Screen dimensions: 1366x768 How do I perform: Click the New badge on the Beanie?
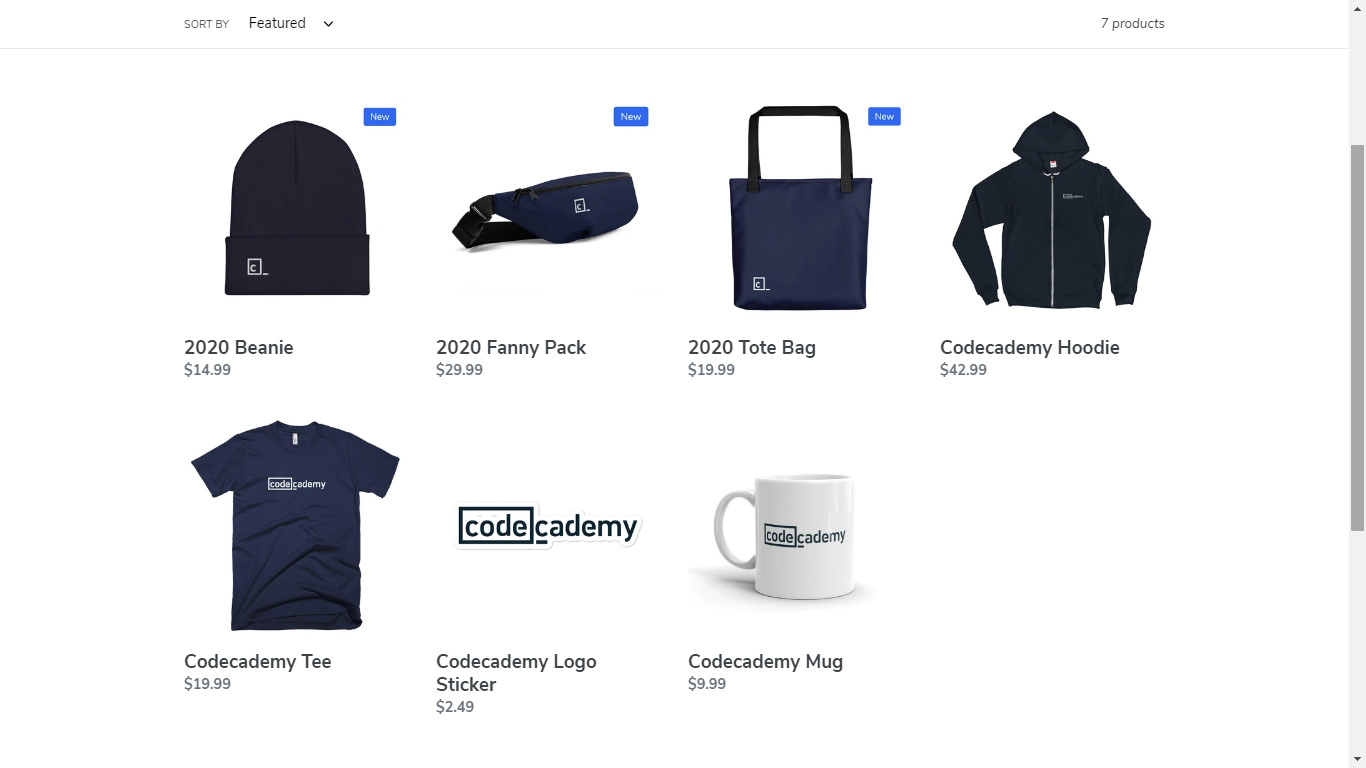[380, 117]
